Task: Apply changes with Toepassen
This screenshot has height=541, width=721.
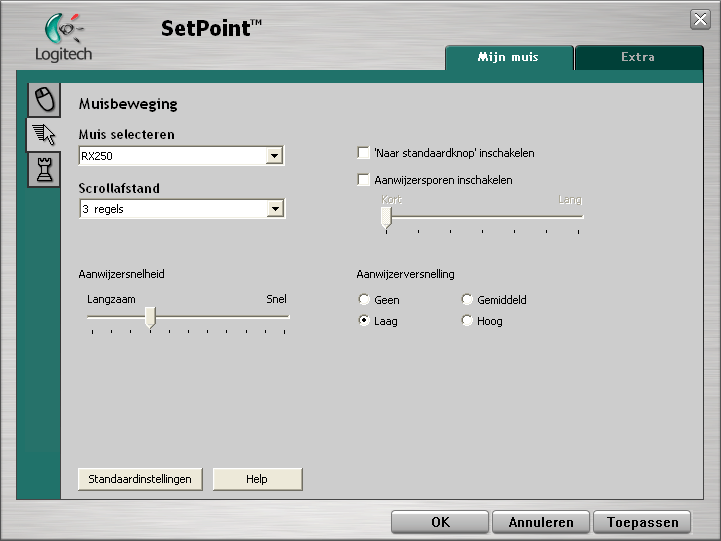Action: point(642,522)
